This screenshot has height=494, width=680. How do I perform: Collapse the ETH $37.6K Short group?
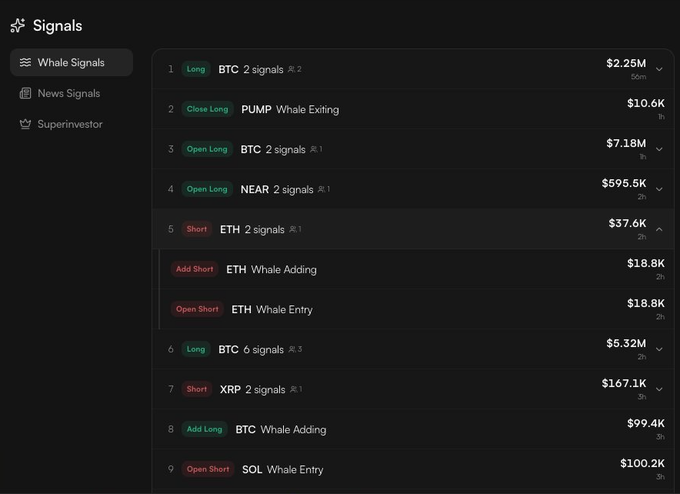click(x=659, y=229)
